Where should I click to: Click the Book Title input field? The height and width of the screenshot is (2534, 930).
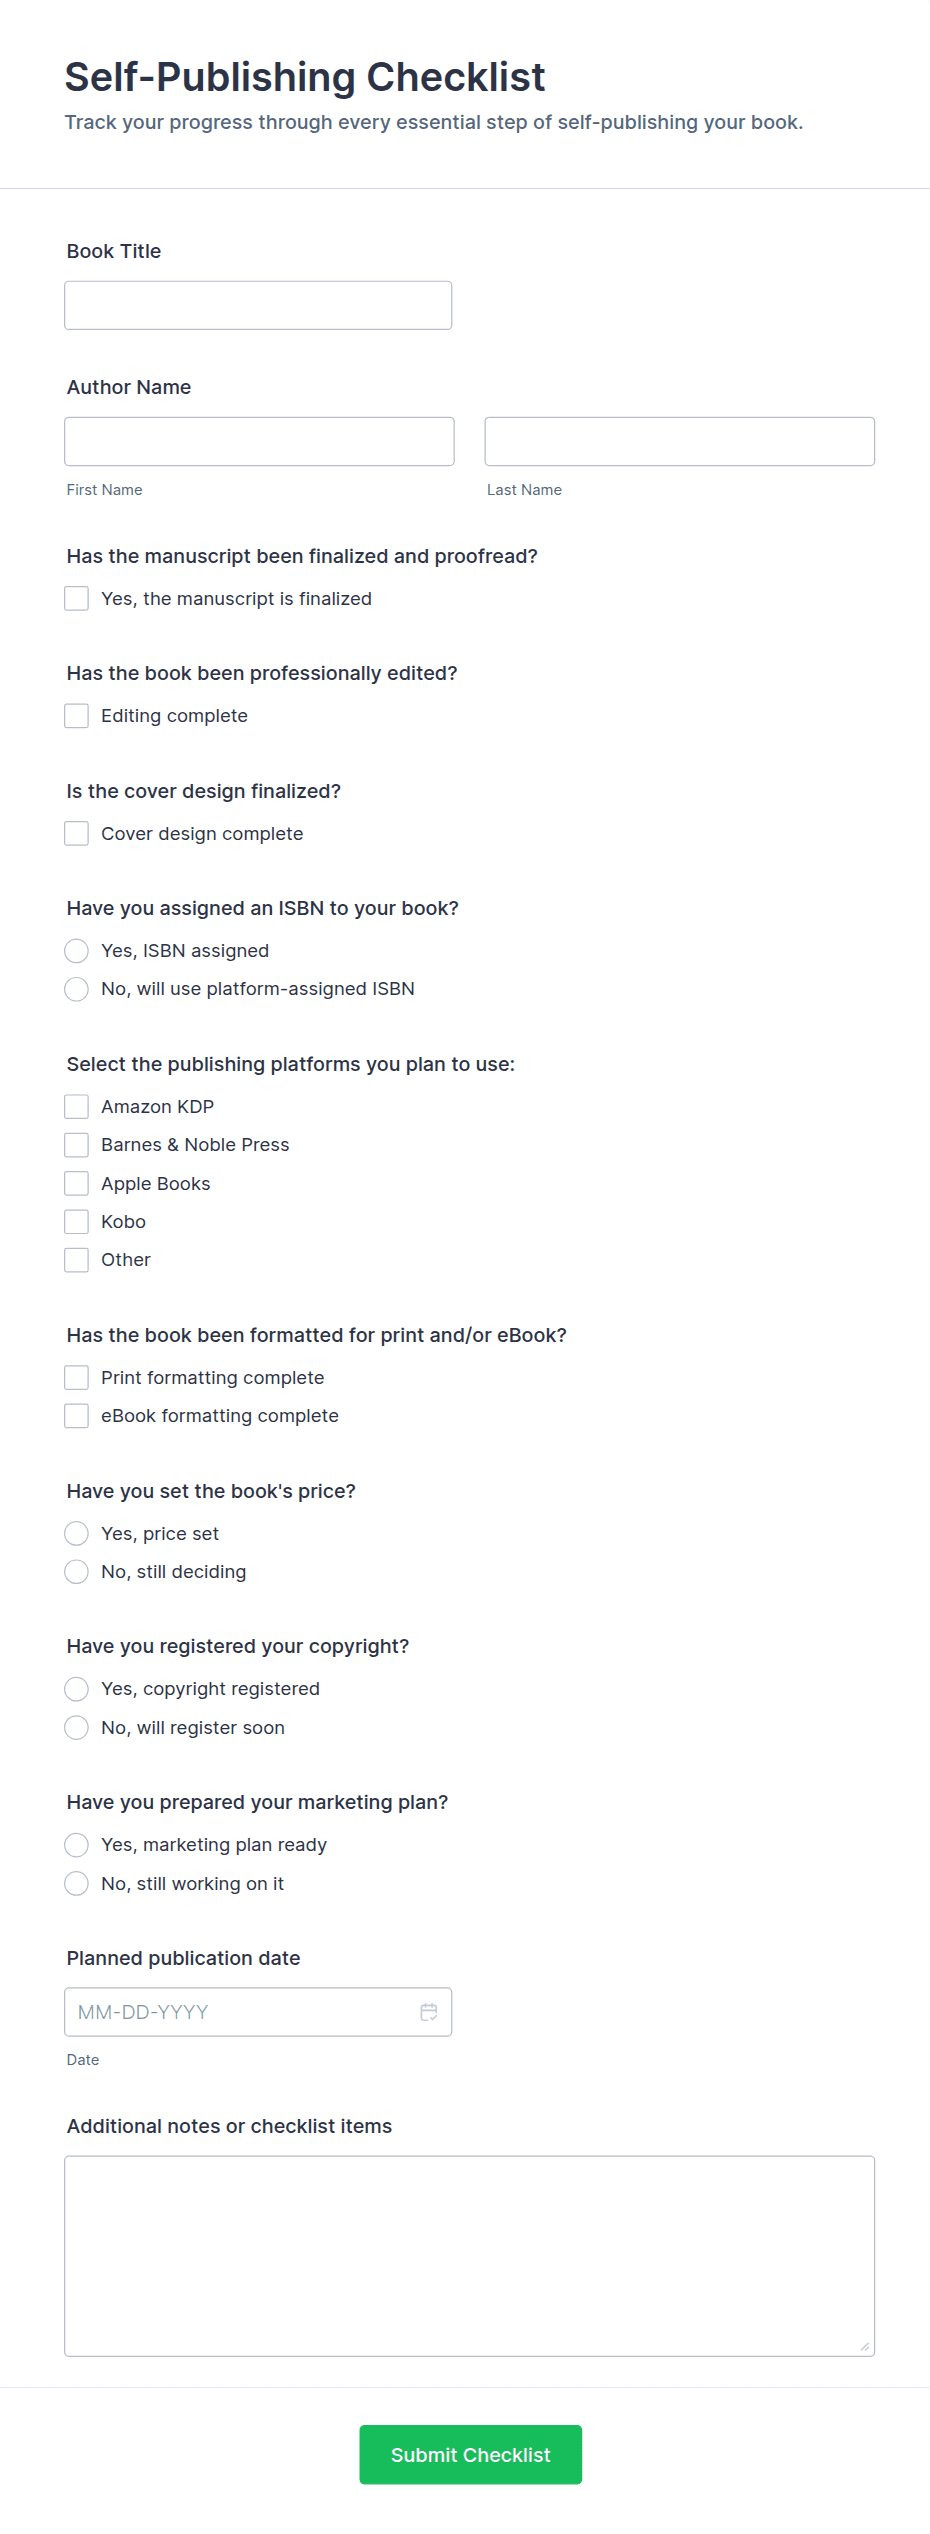258,305
